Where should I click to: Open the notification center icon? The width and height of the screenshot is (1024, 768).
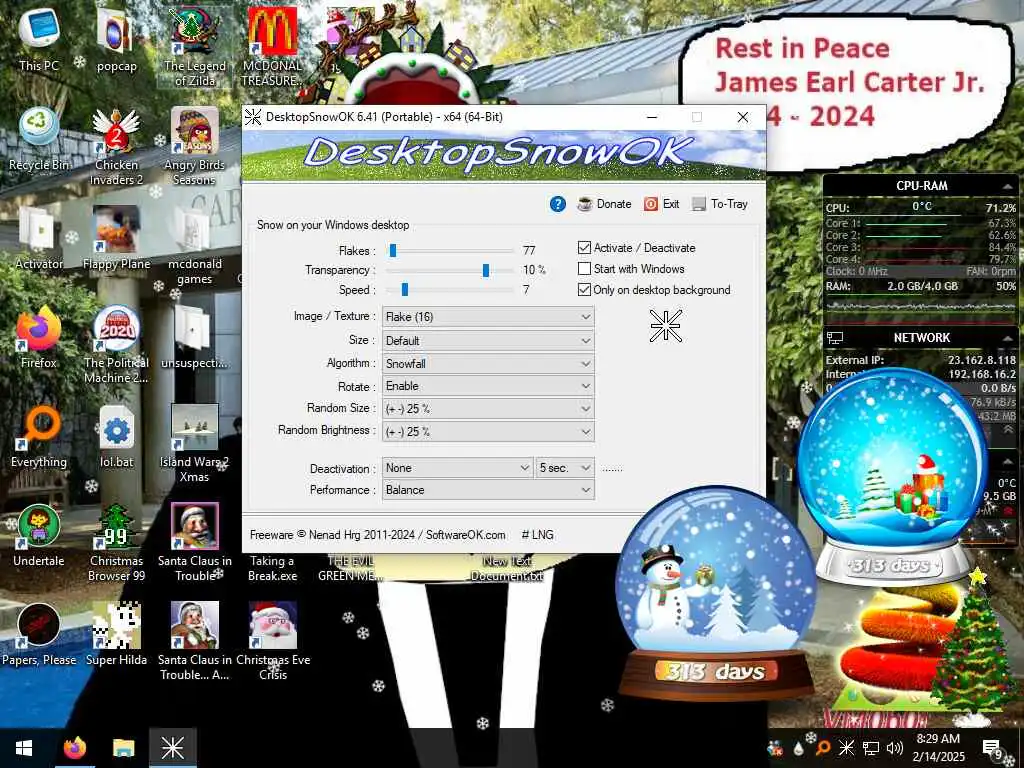(x=993, y=748)
